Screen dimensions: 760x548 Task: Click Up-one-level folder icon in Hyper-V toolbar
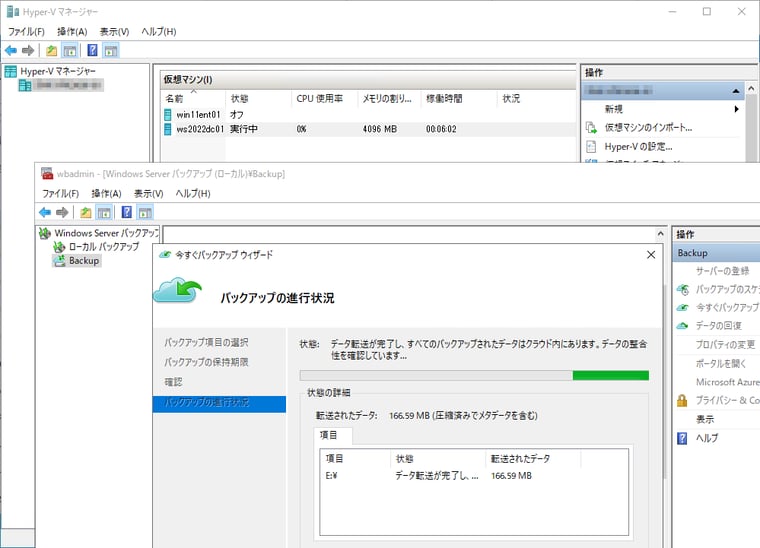click(51, 50)
